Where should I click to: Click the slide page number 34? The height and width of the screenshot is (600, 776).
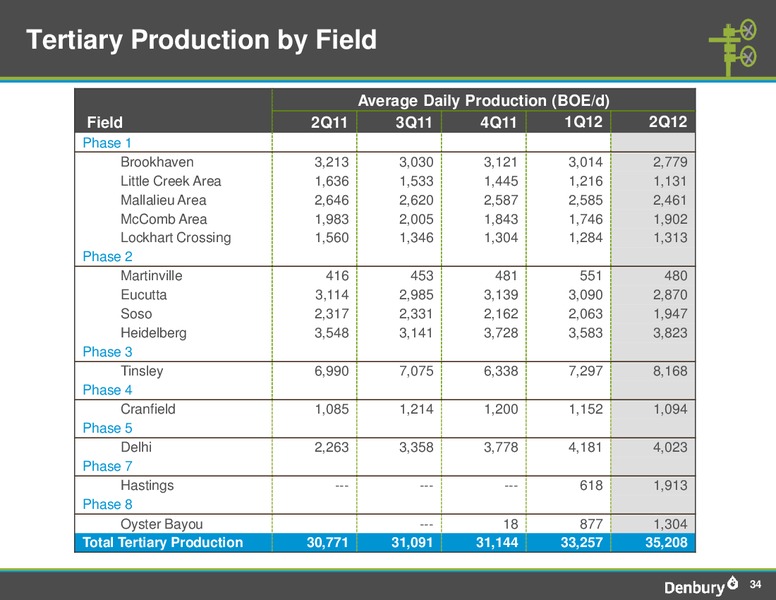[x=755, y=585]
